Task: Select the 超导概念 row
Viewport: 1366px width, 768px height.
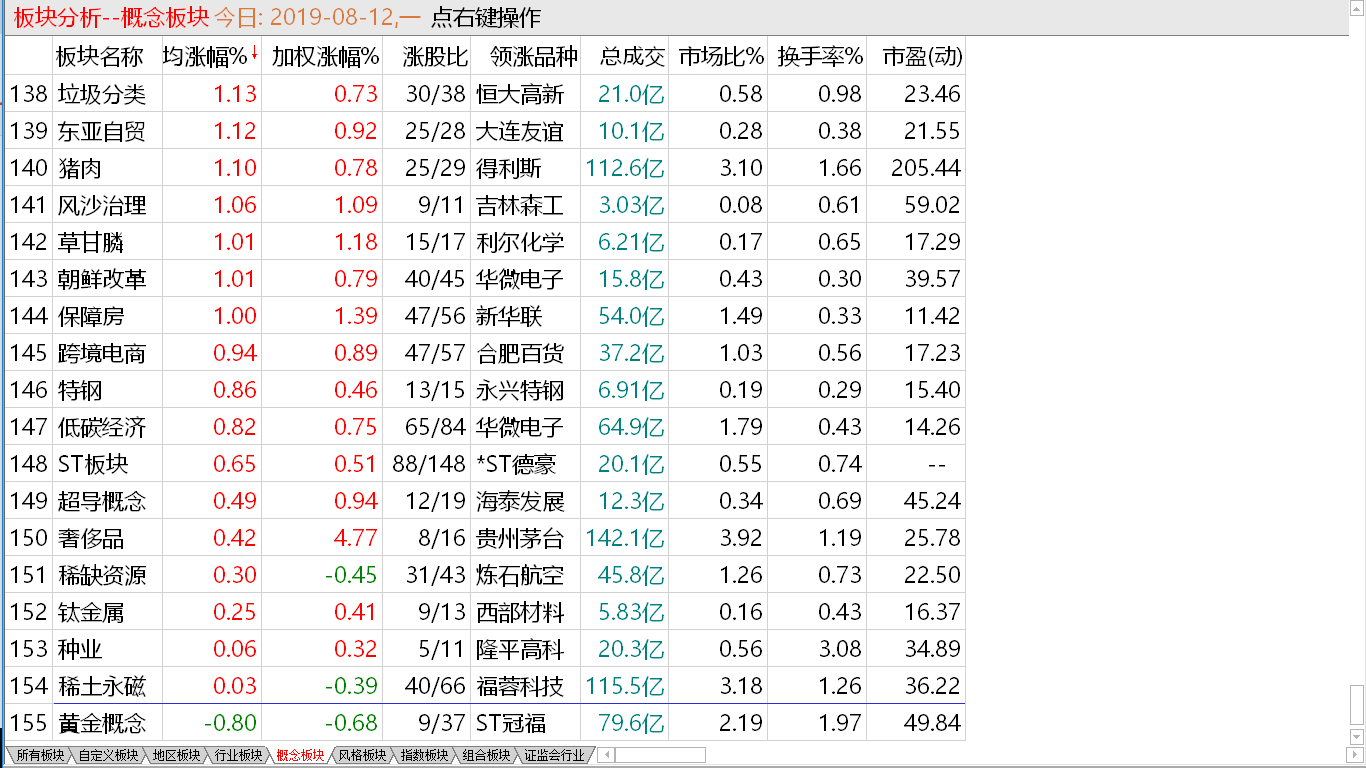Action: point(485,501)
